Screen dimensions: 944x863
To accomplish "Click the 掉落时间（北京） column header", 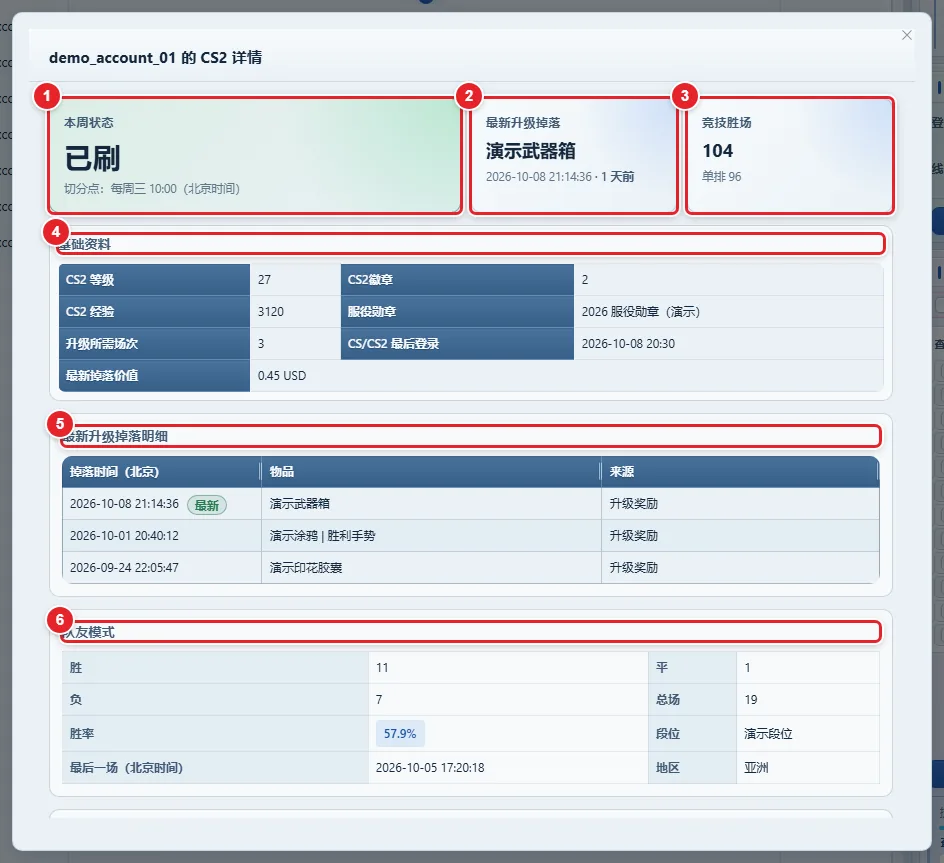I will click(x=161, y=472).
